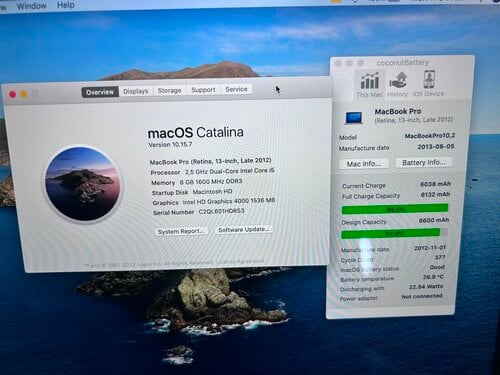This screenshot has height=375, width=500.
Task: Open Battery Info details
Action: tap(424, 162)
